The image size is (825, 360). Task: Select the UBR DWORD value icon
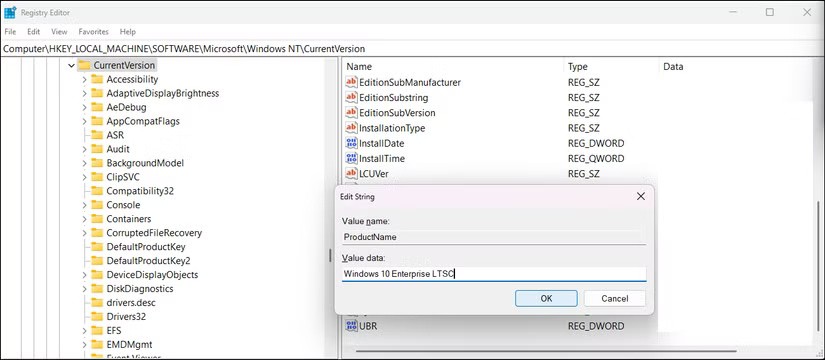[351, 326]
